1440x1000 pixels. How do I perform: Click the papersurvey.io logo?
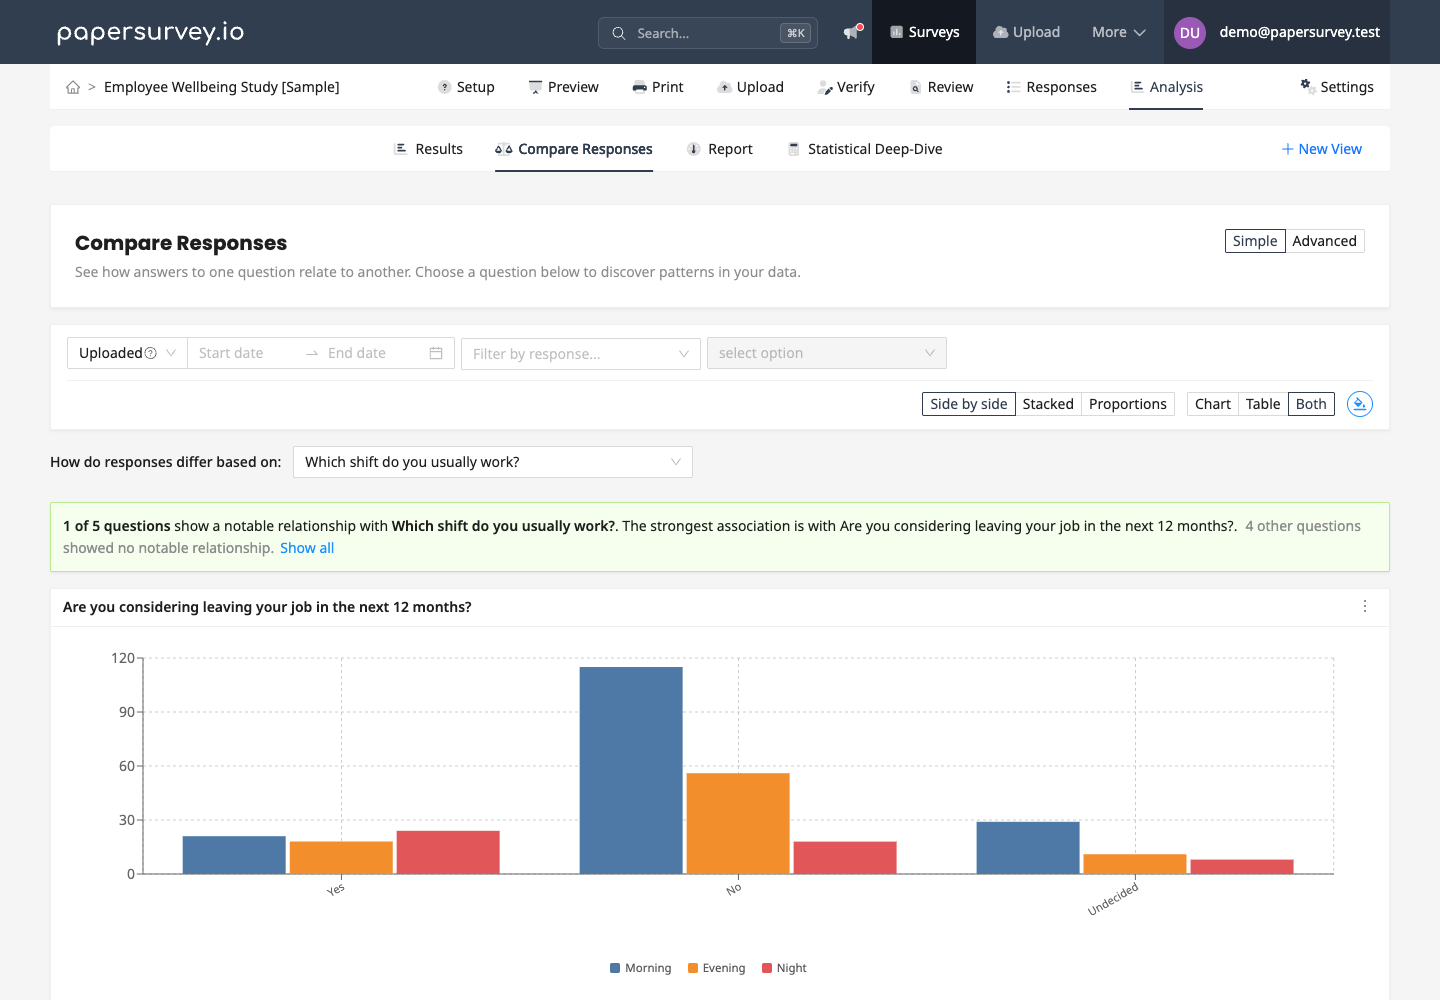[x=150, y=32]
